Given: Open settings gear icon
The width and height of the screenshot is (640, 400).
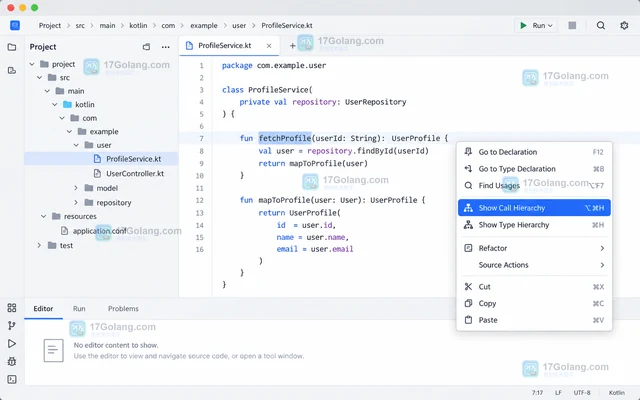Looking at the screenshot, I should (x=624, y=25).
